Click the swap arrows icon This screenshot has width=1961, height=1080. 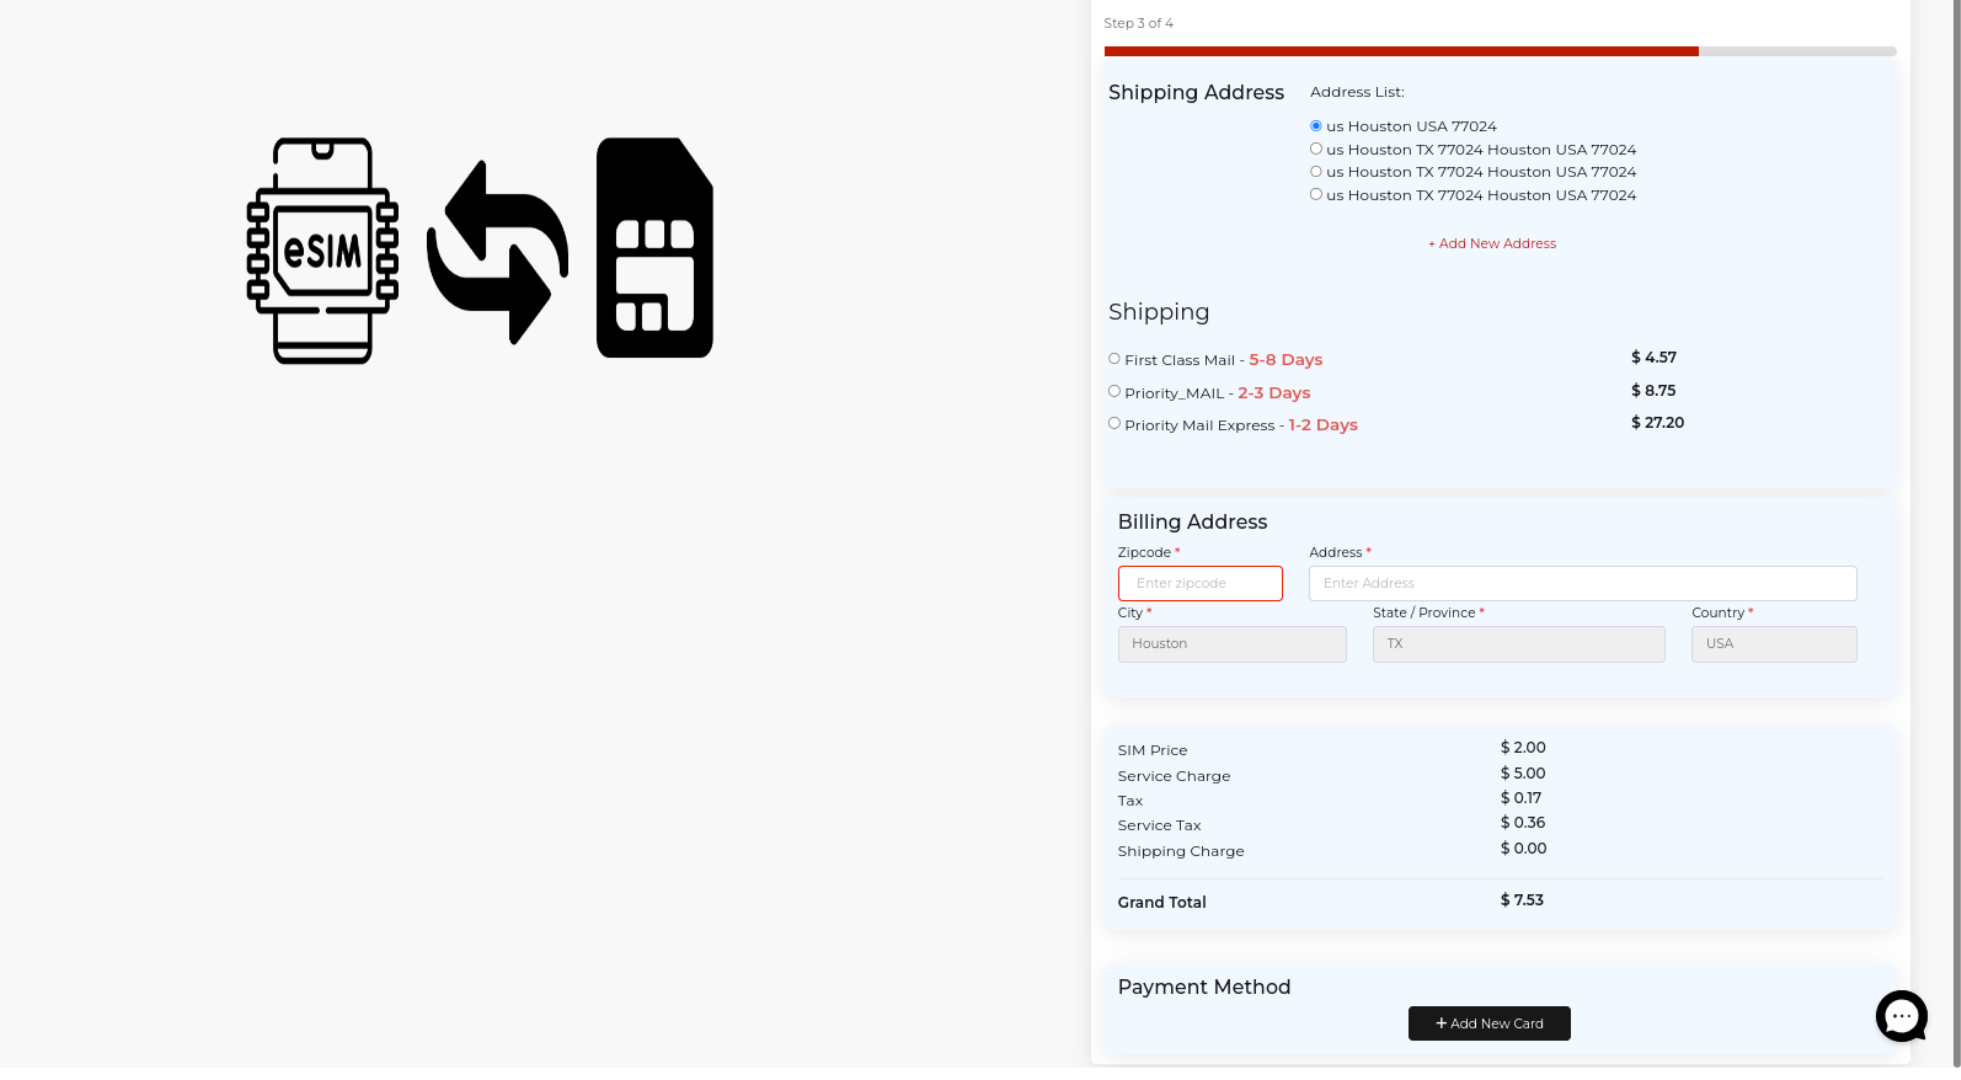497,252
